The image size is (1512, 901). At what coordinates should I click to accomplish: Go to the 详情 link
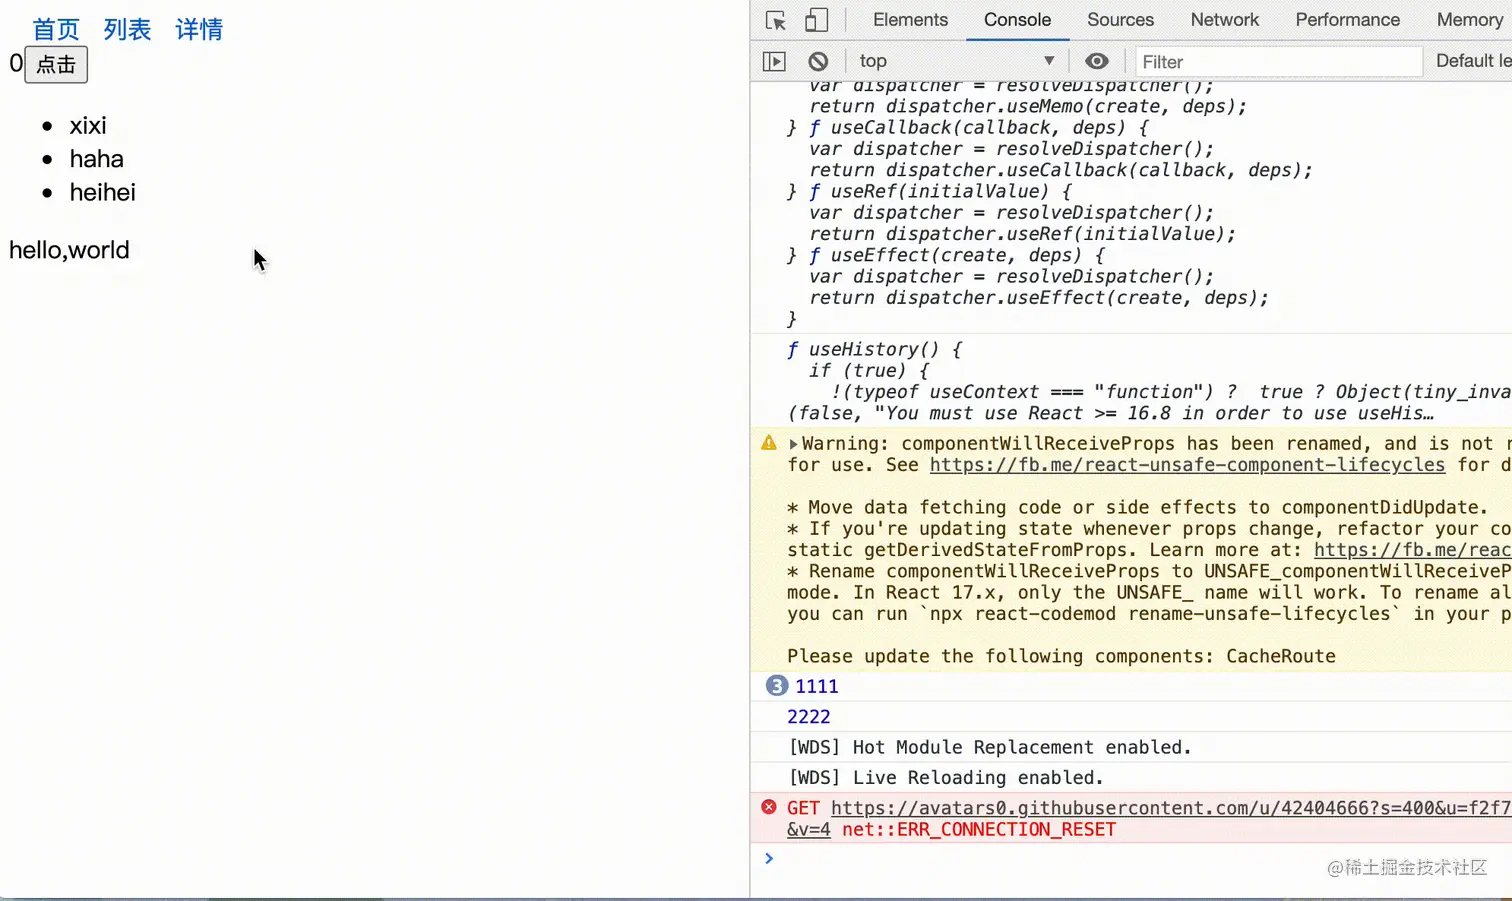[199, 30]
